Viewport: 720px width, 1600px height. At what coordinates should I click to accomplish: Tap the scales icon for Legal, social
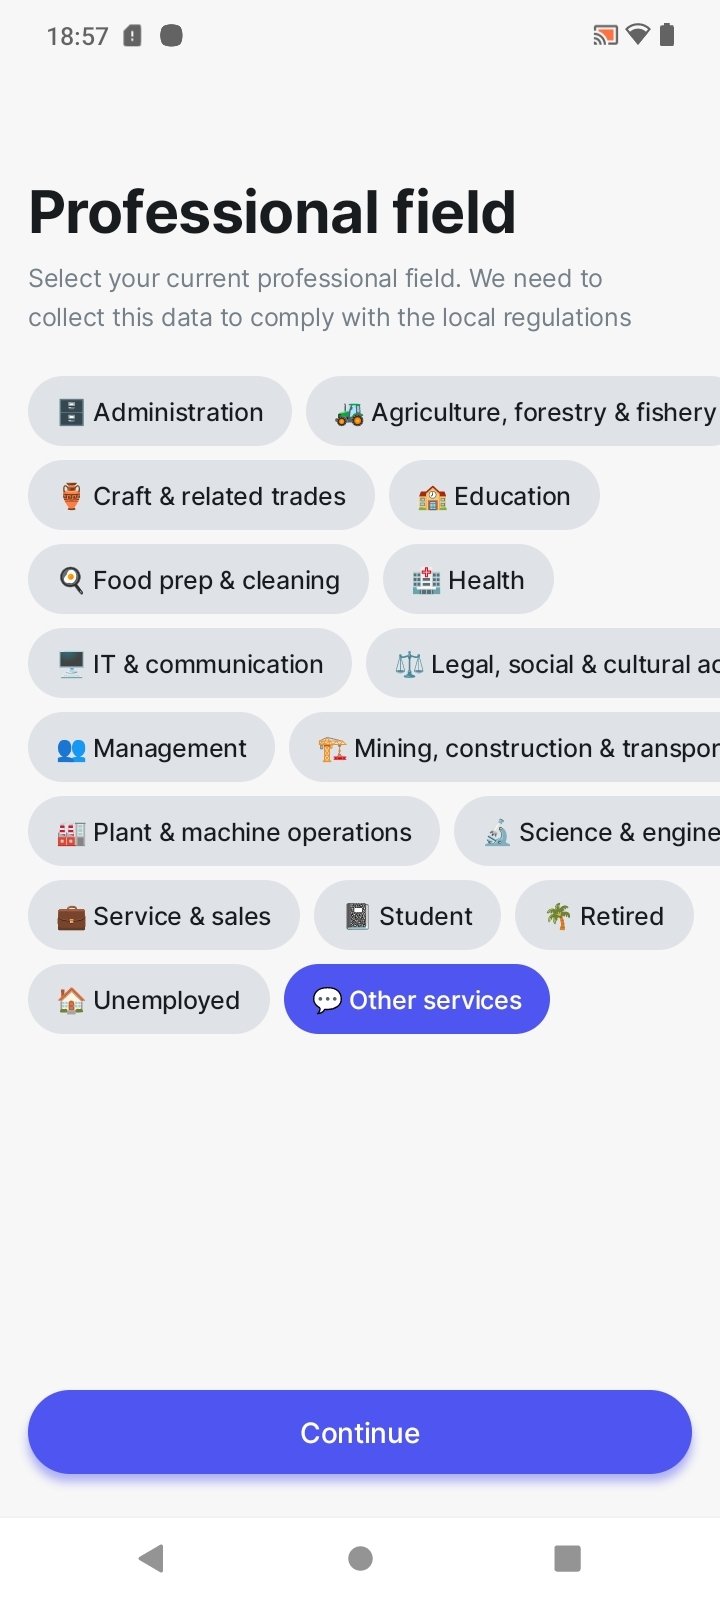409,664
